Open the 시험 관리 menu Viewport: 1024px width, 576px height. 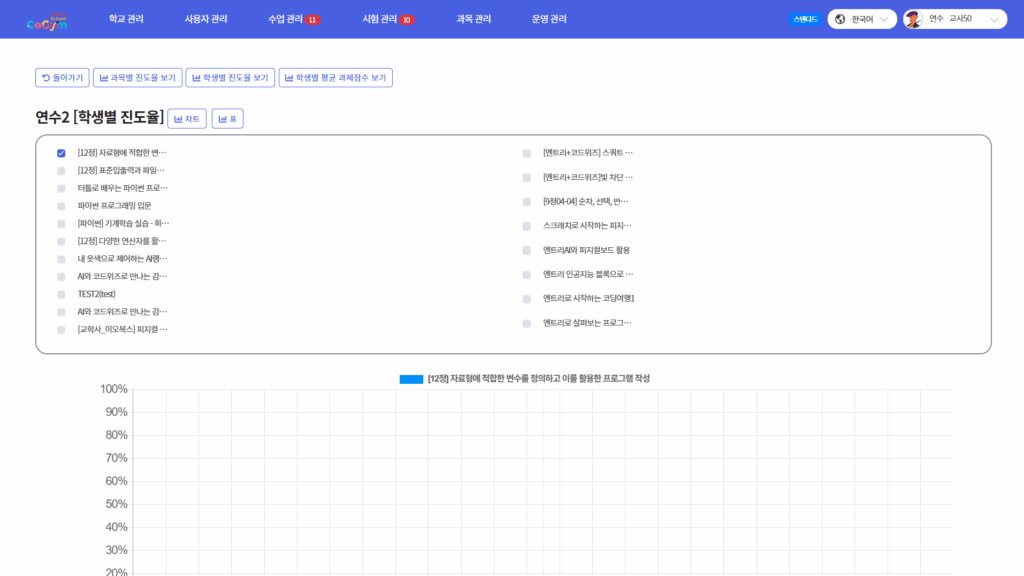(x=379, y=19)
